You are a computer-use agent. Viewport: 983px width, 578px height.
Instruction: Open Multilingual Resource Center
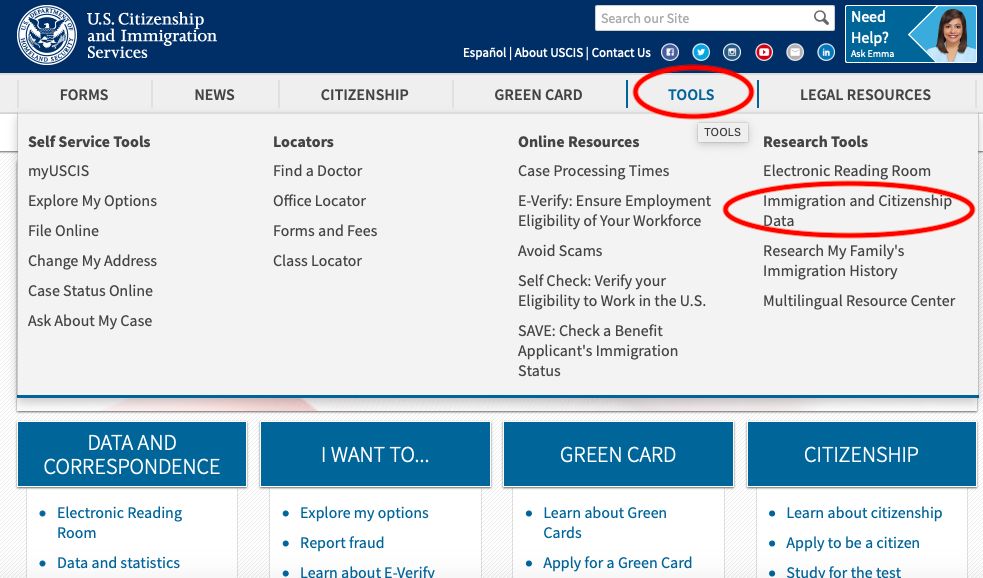(x=859, y=301)
